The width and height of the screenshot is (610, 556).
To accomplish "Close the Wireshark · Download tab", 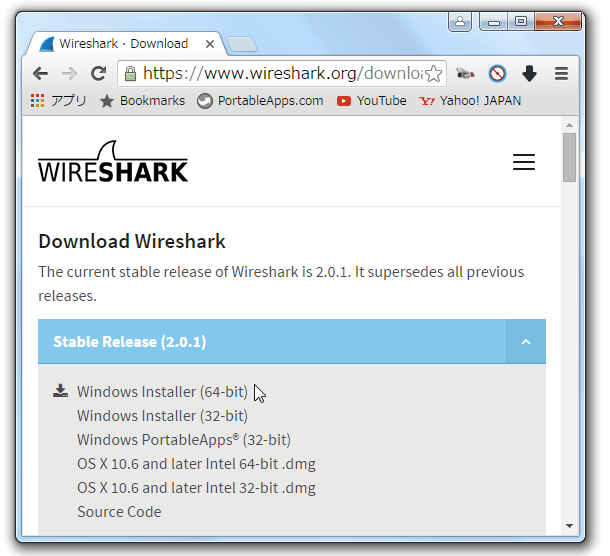I will coord(210,44).
